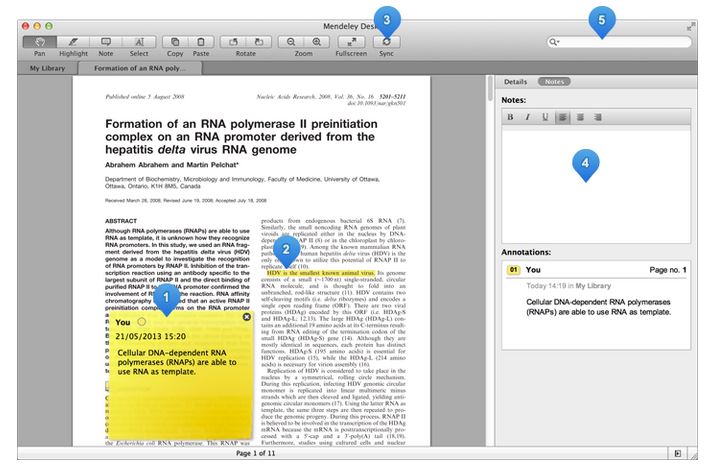712x475 pixels.
Task: Click the 'Page 1 of 11' status text
Action: [x=255, y=453]
